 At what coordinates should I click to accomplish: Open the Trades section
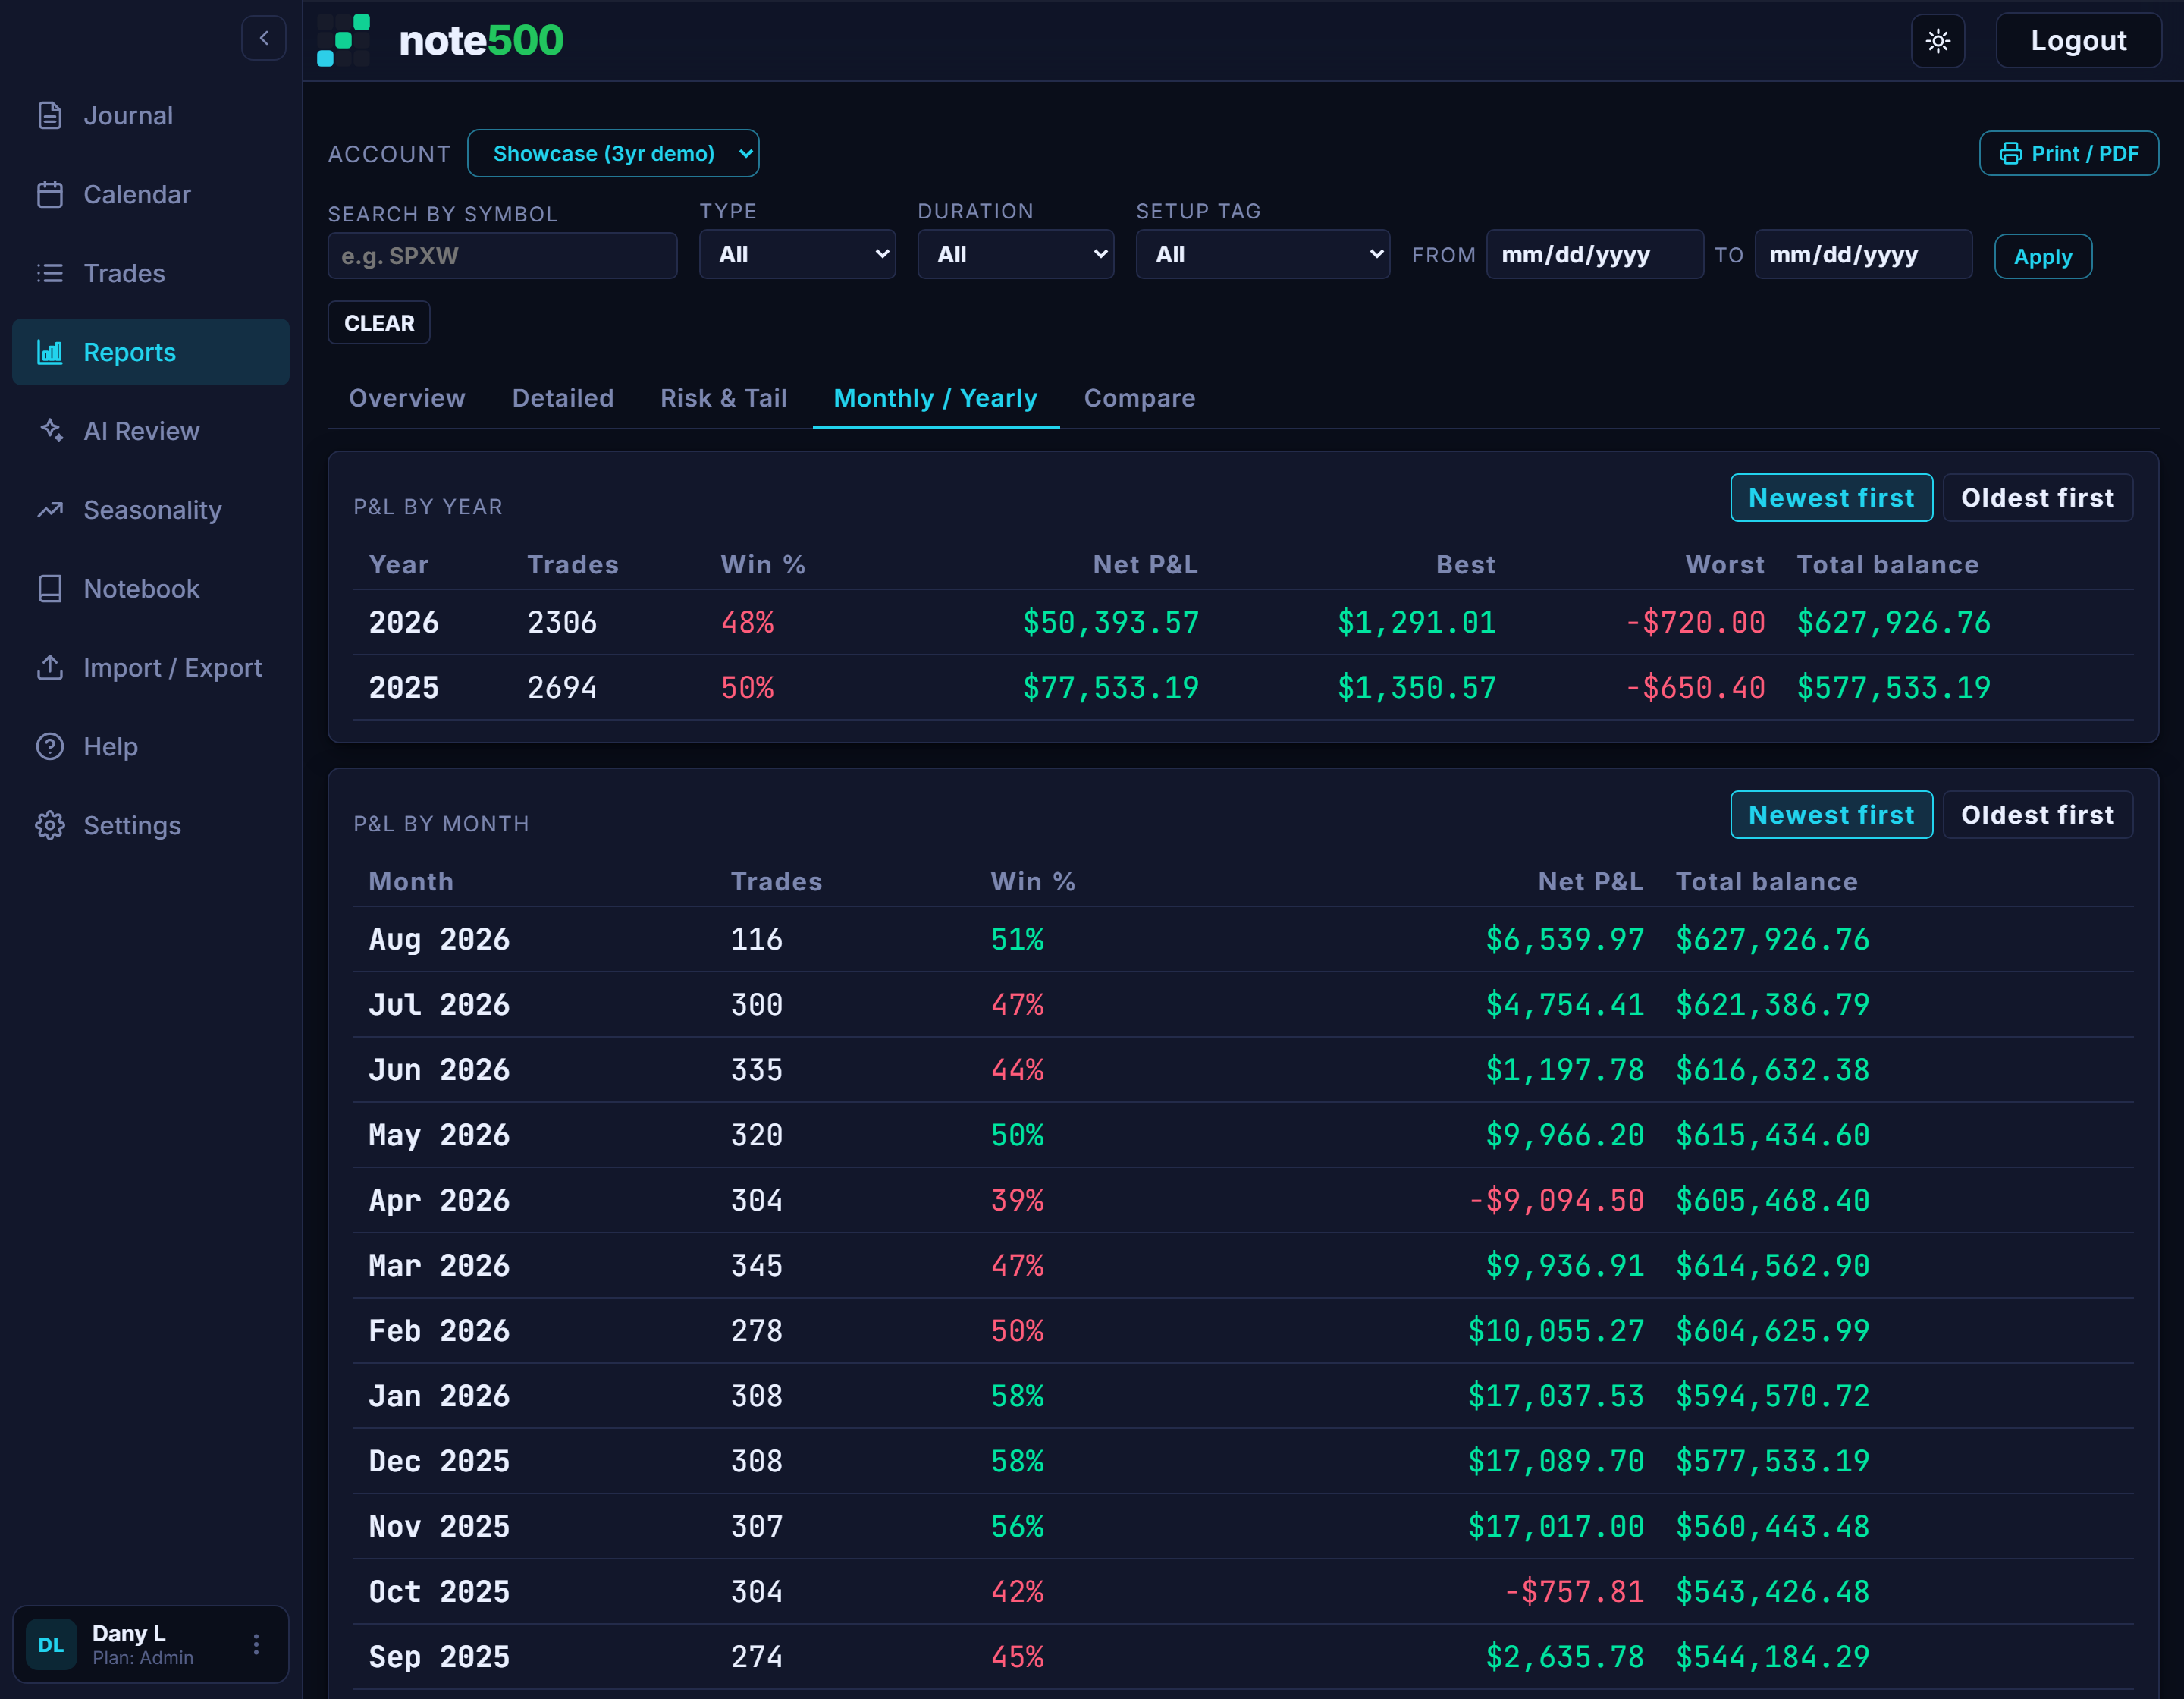click(x=151, y=273)
